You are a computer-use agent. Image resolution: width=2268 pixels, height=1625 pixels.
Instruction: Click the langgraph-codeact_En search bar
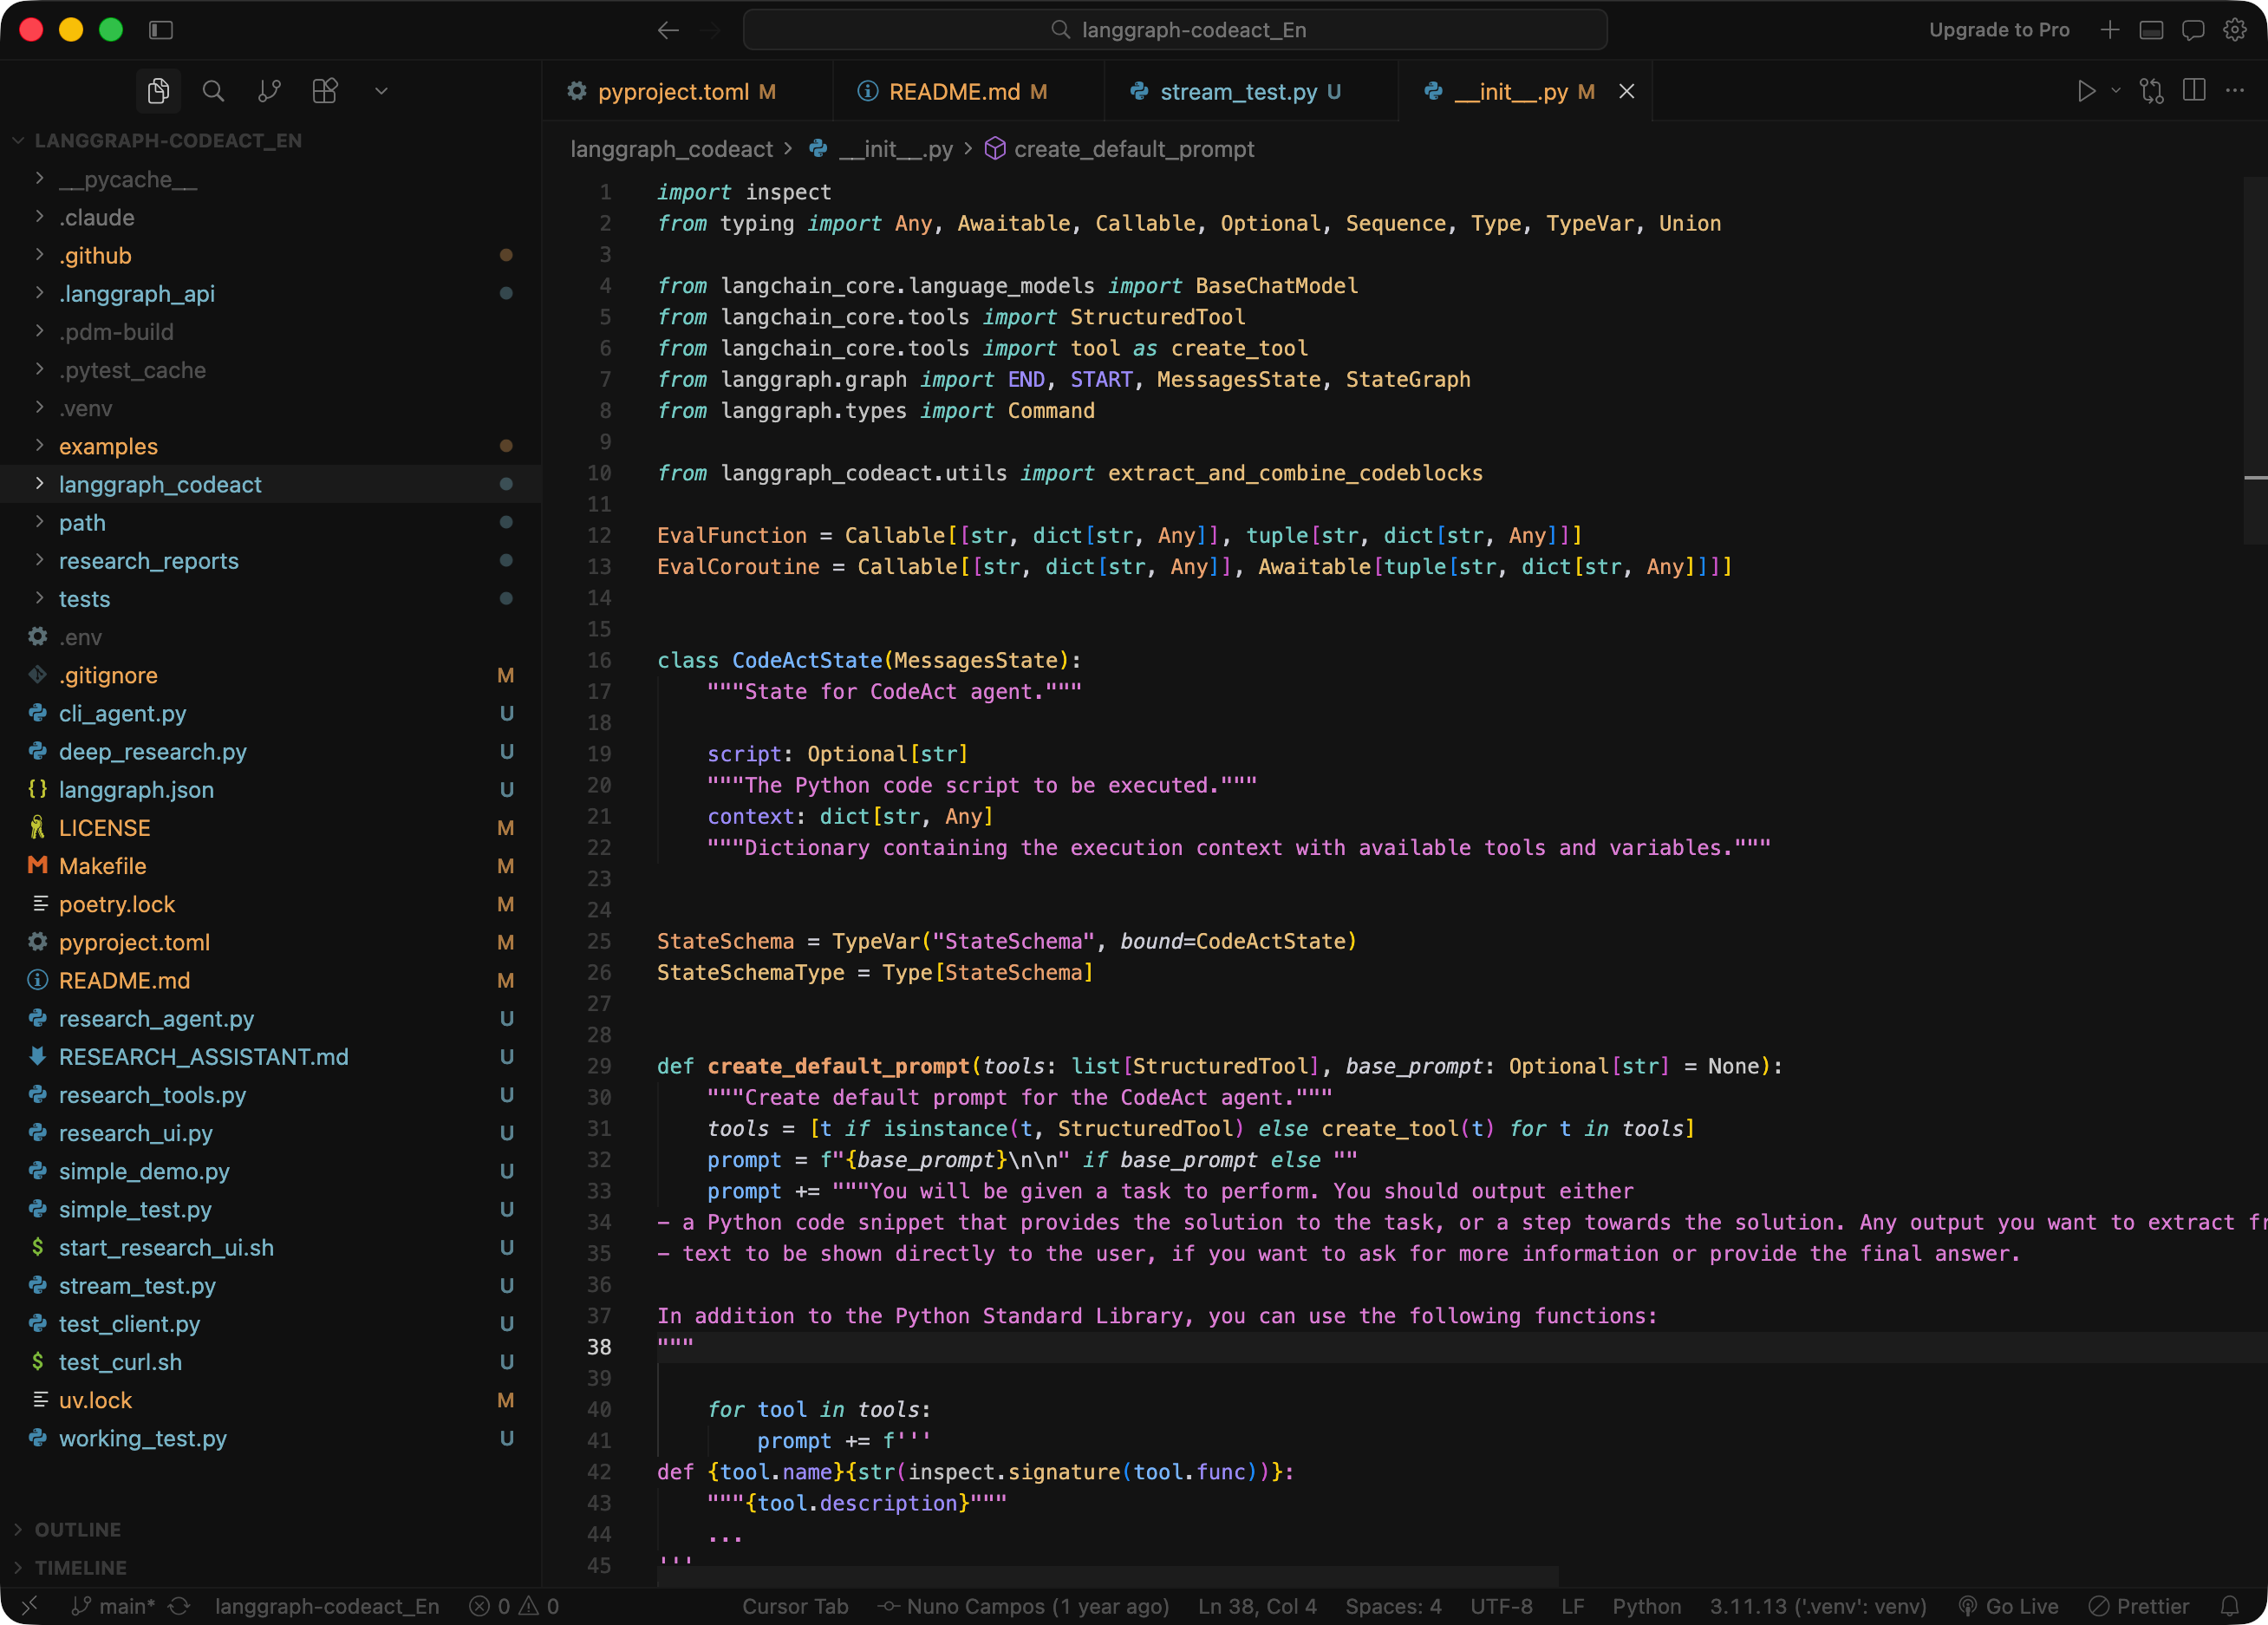coord(1175,30)
